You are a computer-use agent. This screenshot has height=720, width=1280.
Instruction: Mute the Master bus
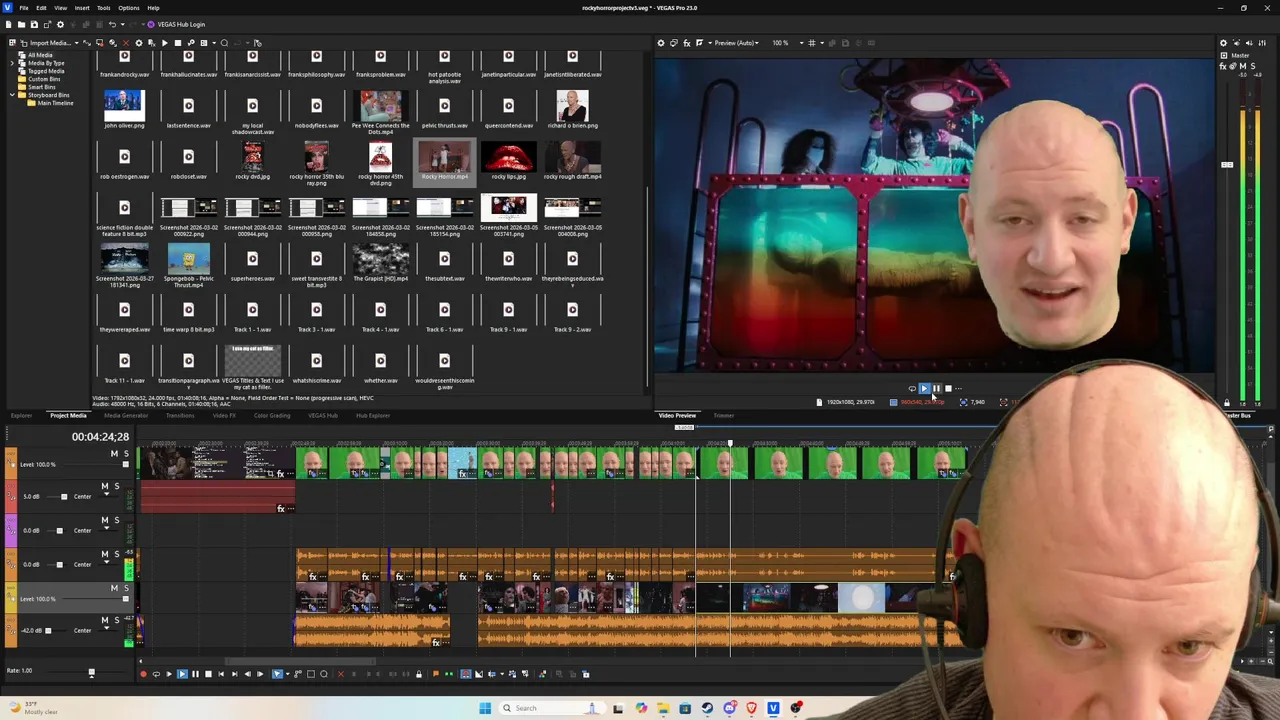click(1245, 66)
